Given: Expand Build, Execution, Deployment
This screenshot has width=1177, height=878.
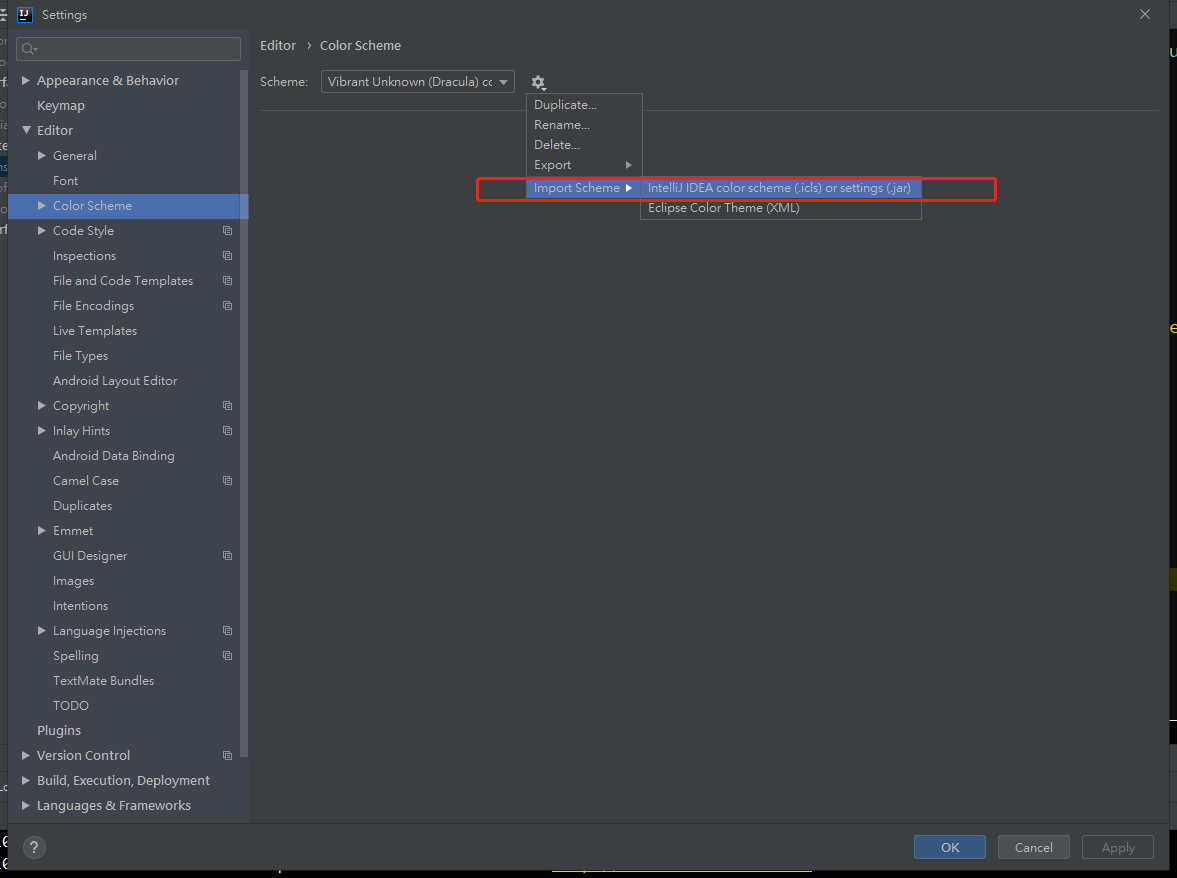Looking at the screenshot, I should 26,780.
